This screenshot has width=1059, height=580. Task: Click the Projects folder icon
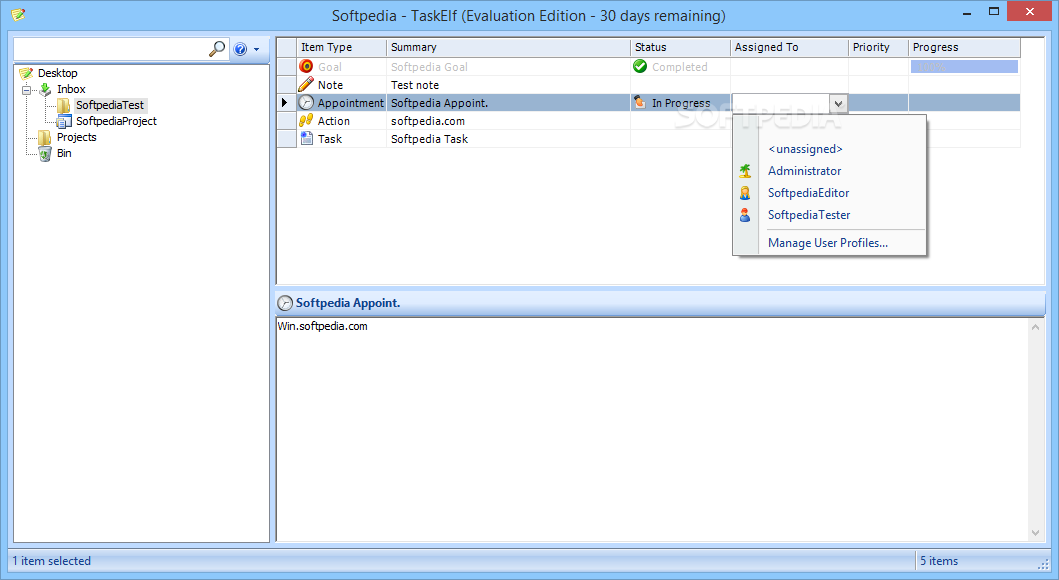pyautogui.click(x=45, y=138)
